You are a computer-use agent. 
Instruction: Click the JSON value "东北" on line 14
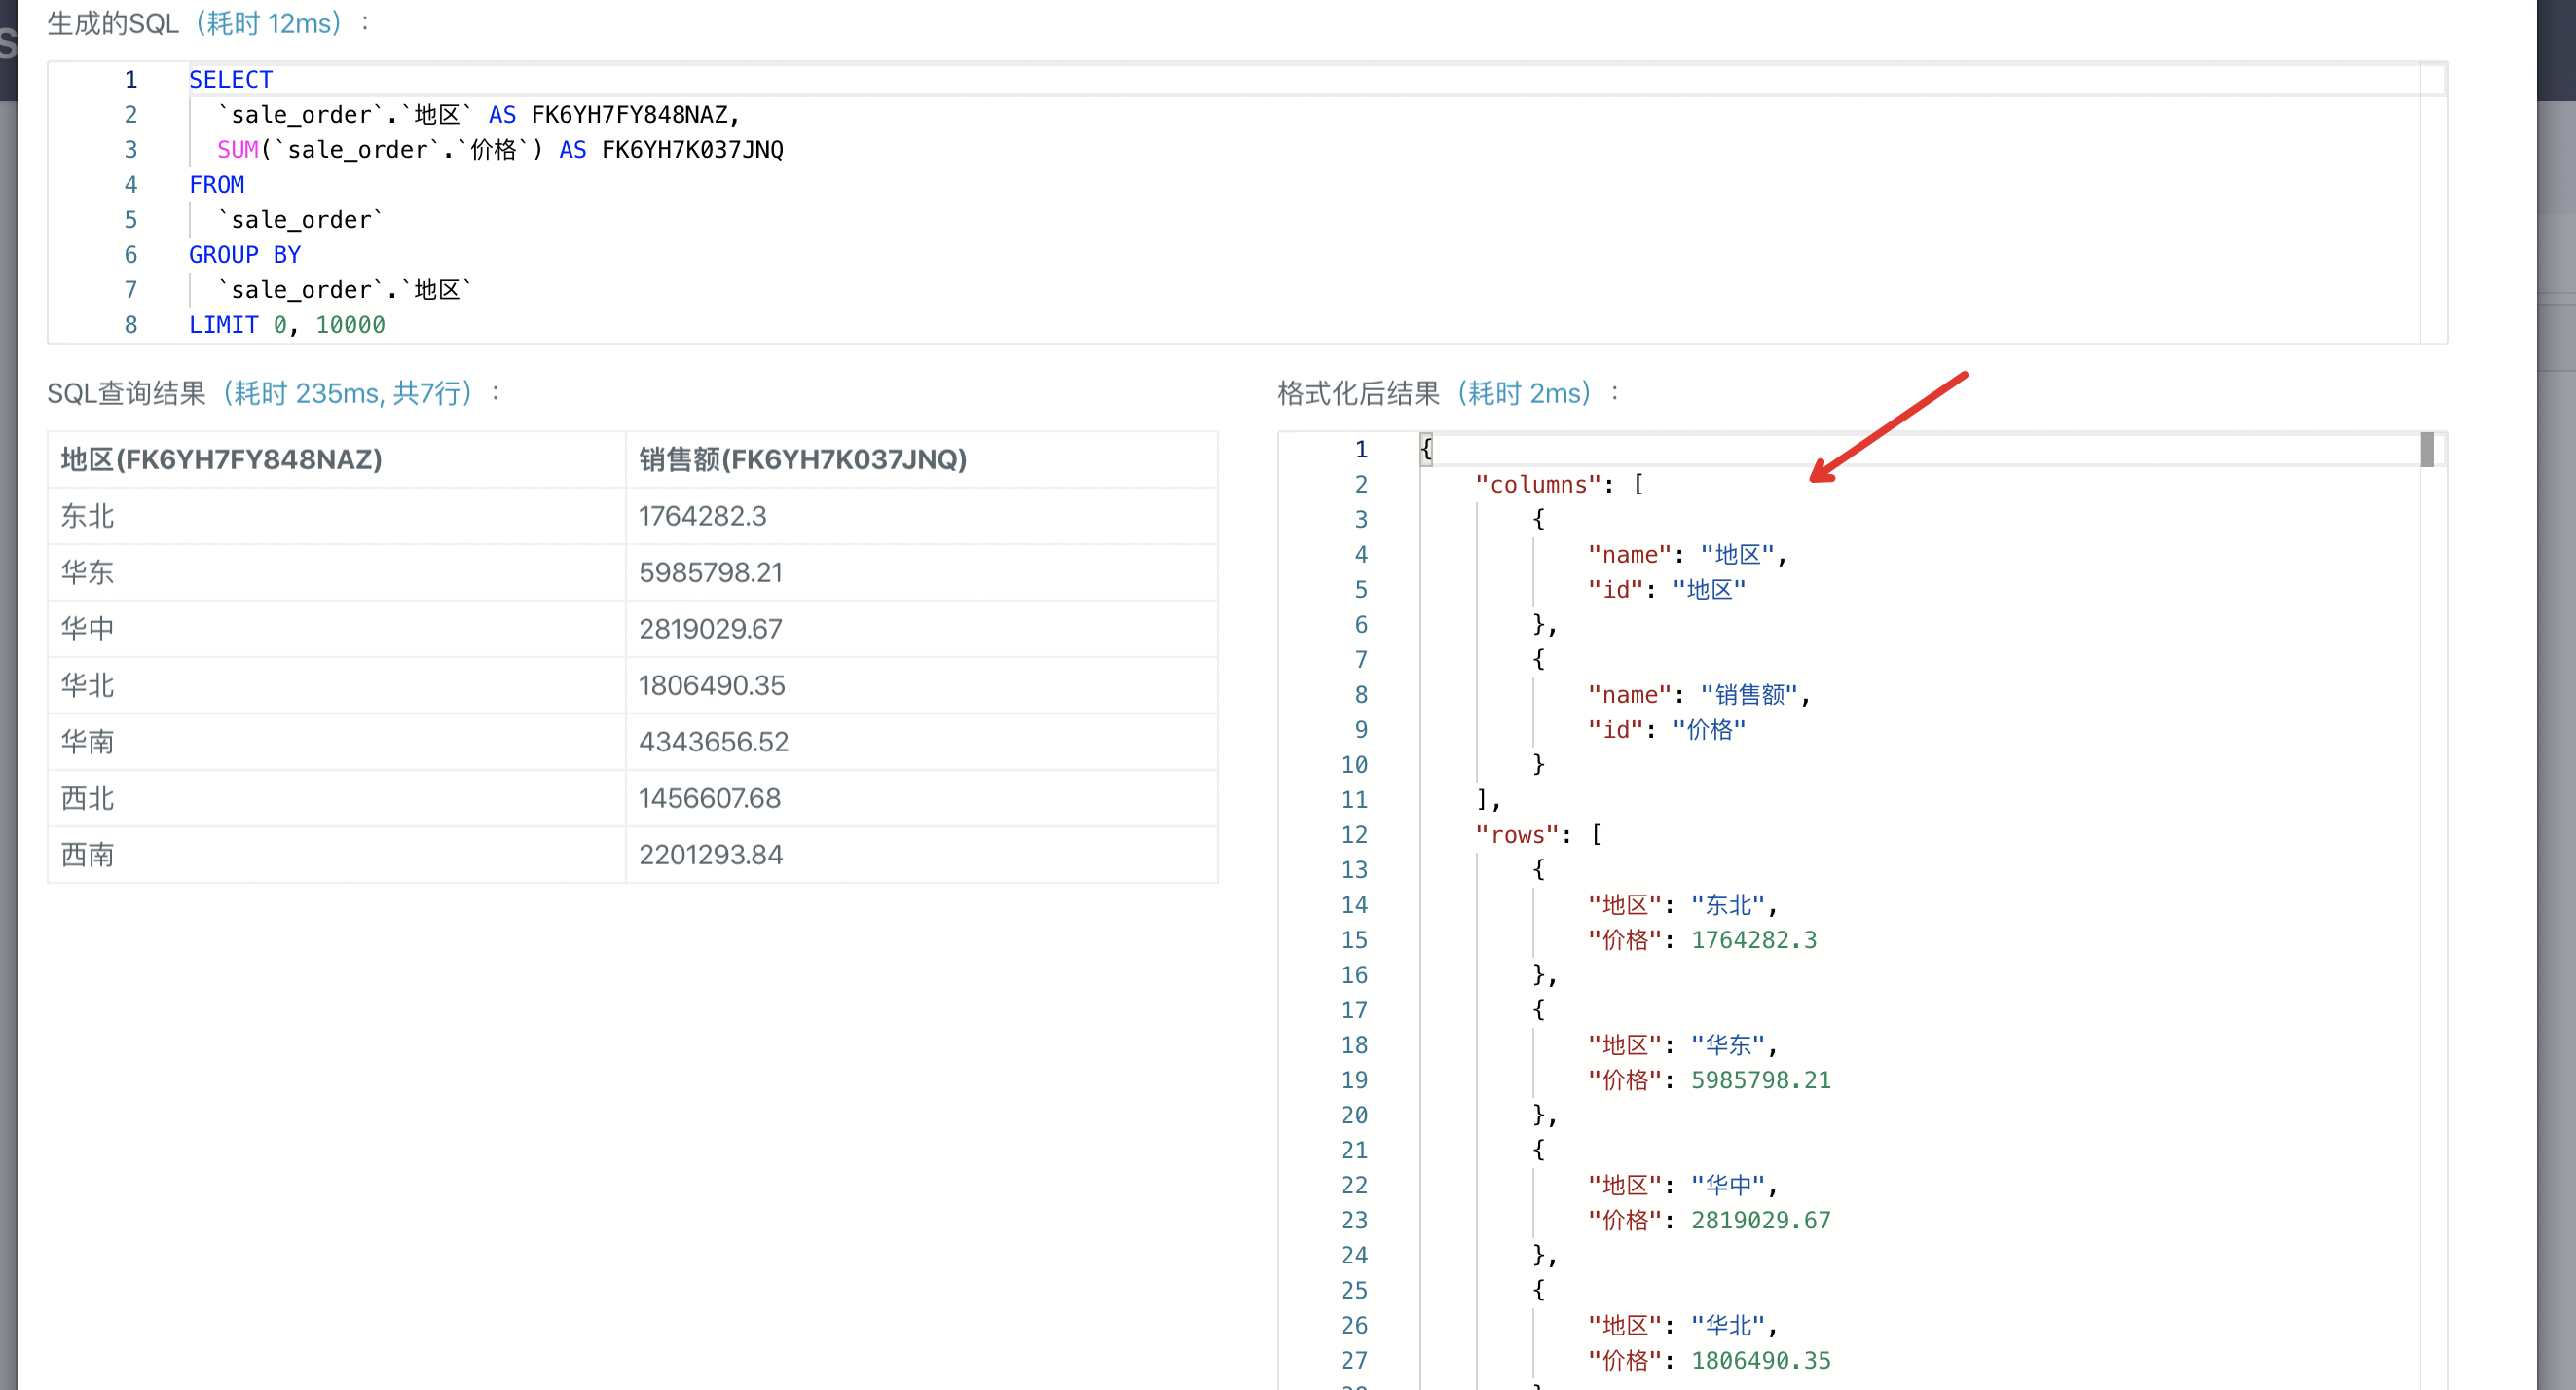click(x=1728, y=904)
